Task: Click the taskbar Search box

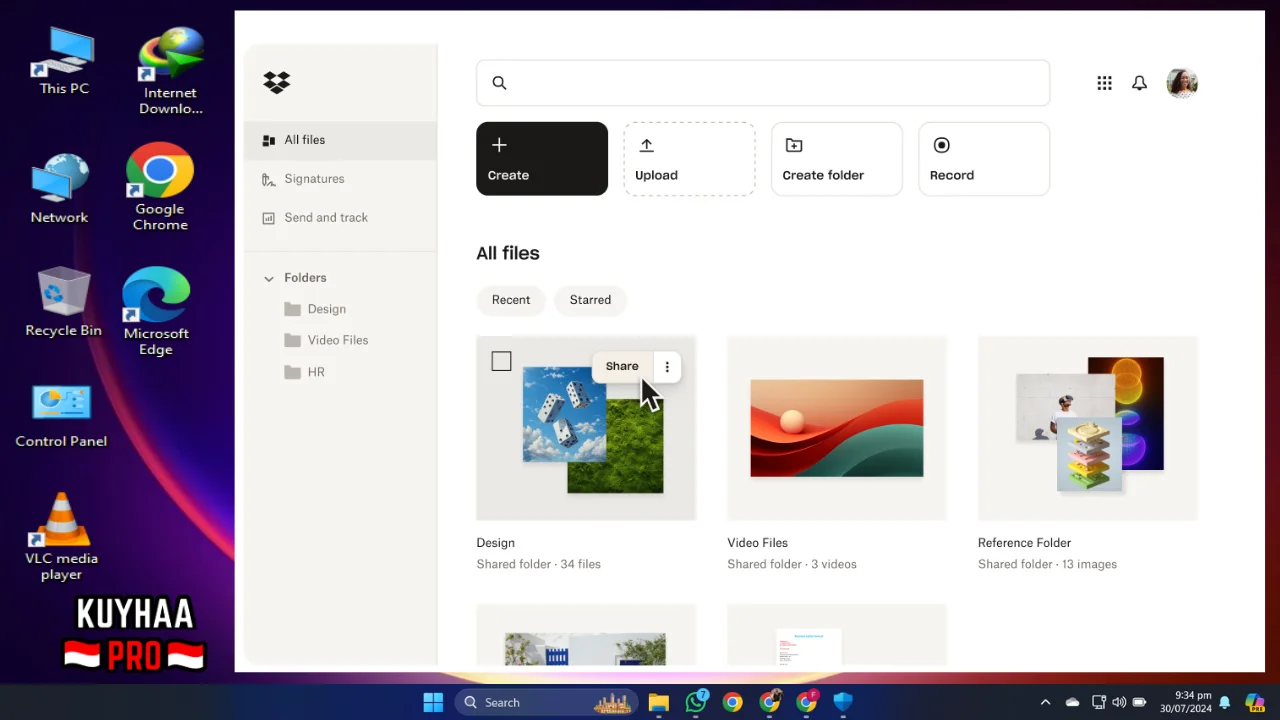Action: [548, 702]
